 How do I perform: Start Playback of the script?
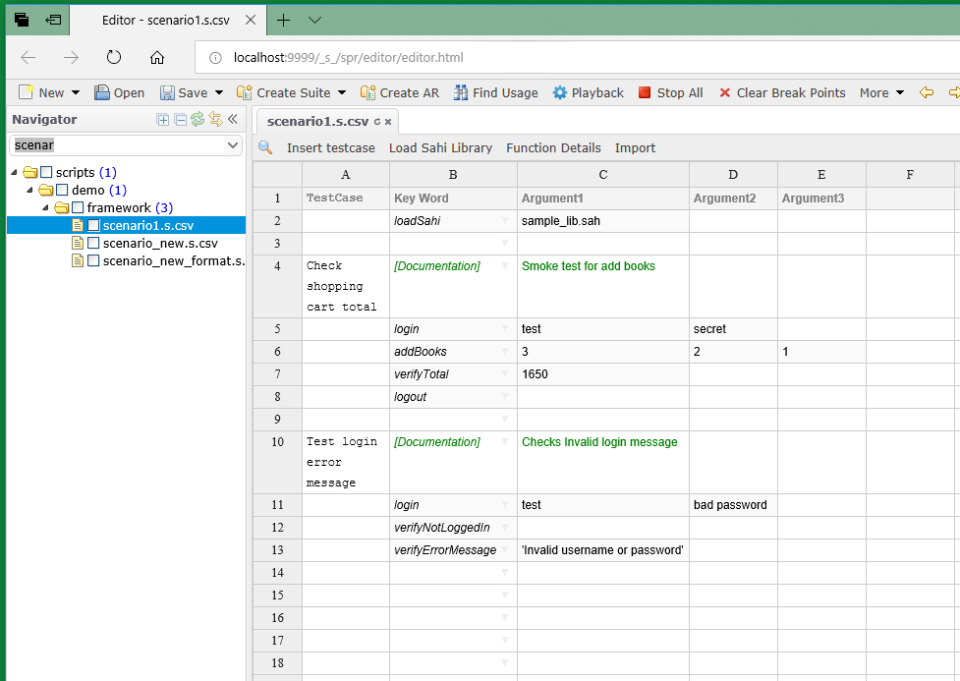coord(588,92)
